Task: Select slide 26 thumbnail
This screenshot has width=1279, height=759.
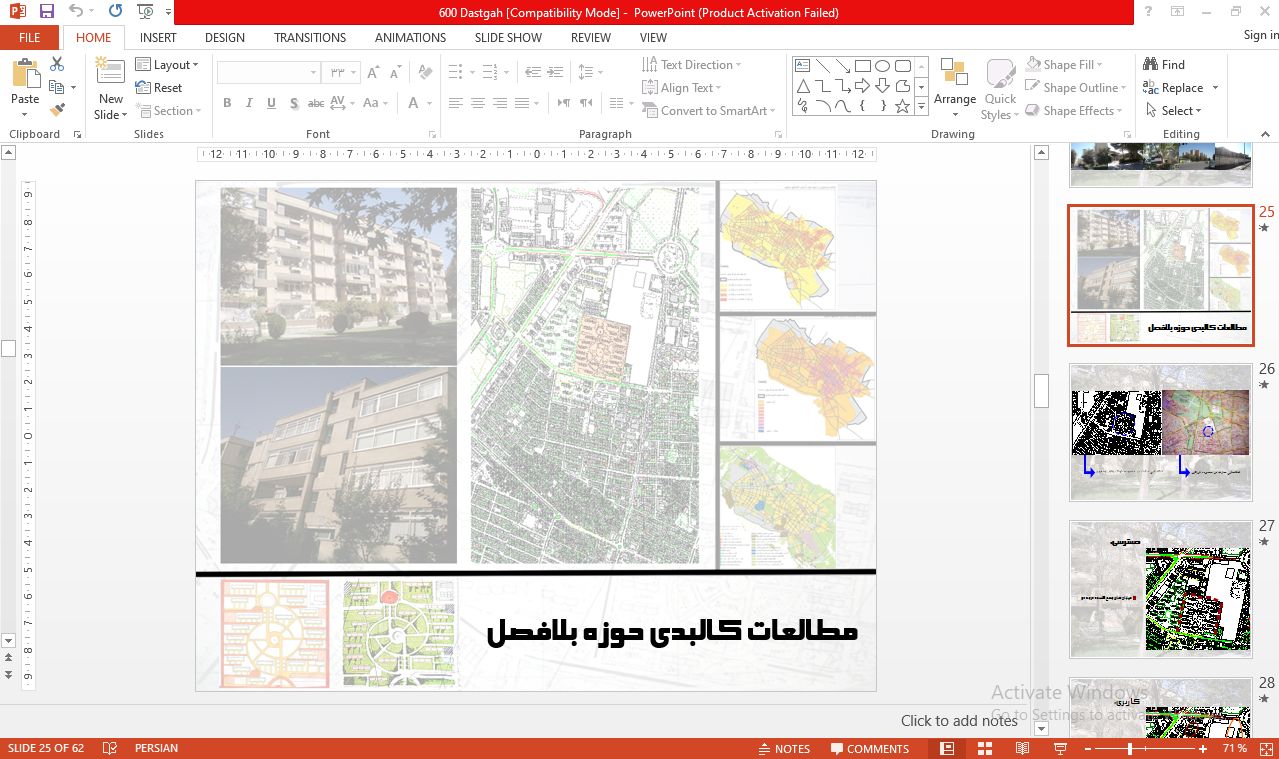Action: point(1160,432)
